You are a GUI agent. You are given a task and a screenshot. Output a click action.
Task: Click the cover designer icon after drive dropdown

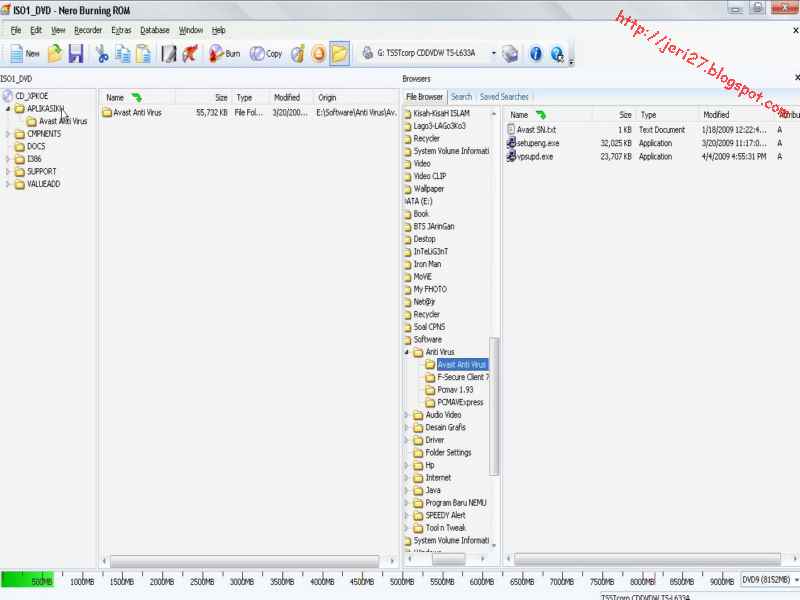point(510,53)
